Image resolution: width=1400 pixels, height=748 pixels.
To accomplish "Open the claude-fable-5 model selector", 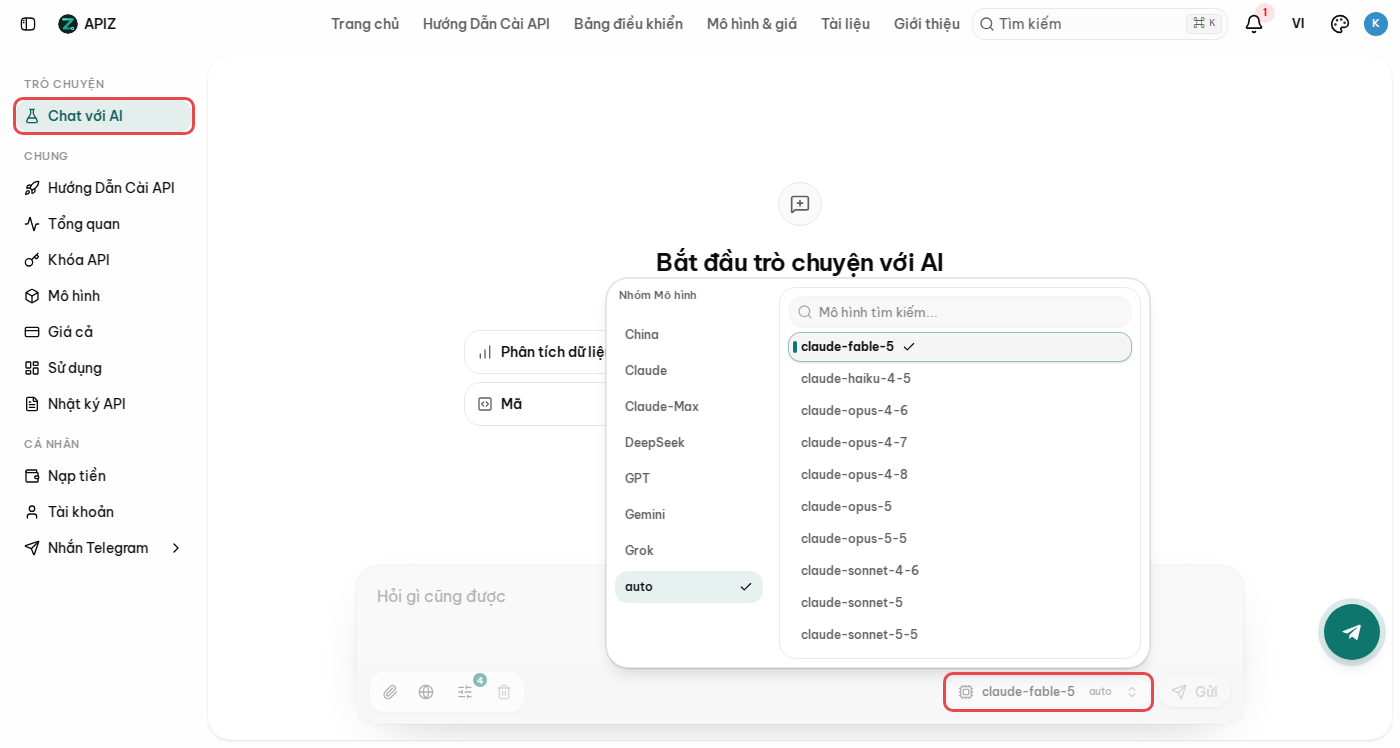I will pyautogui.click(x=1048, y=692).
